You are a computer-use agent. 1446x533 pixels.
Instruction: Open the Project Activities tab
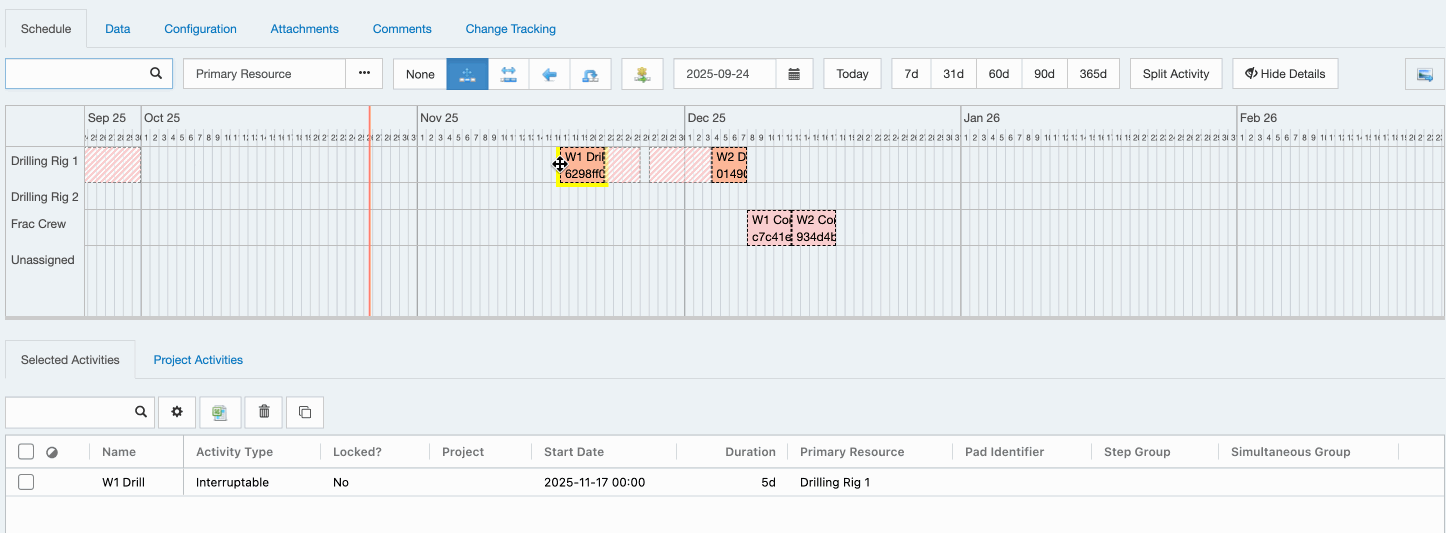(x=198, y=360)
